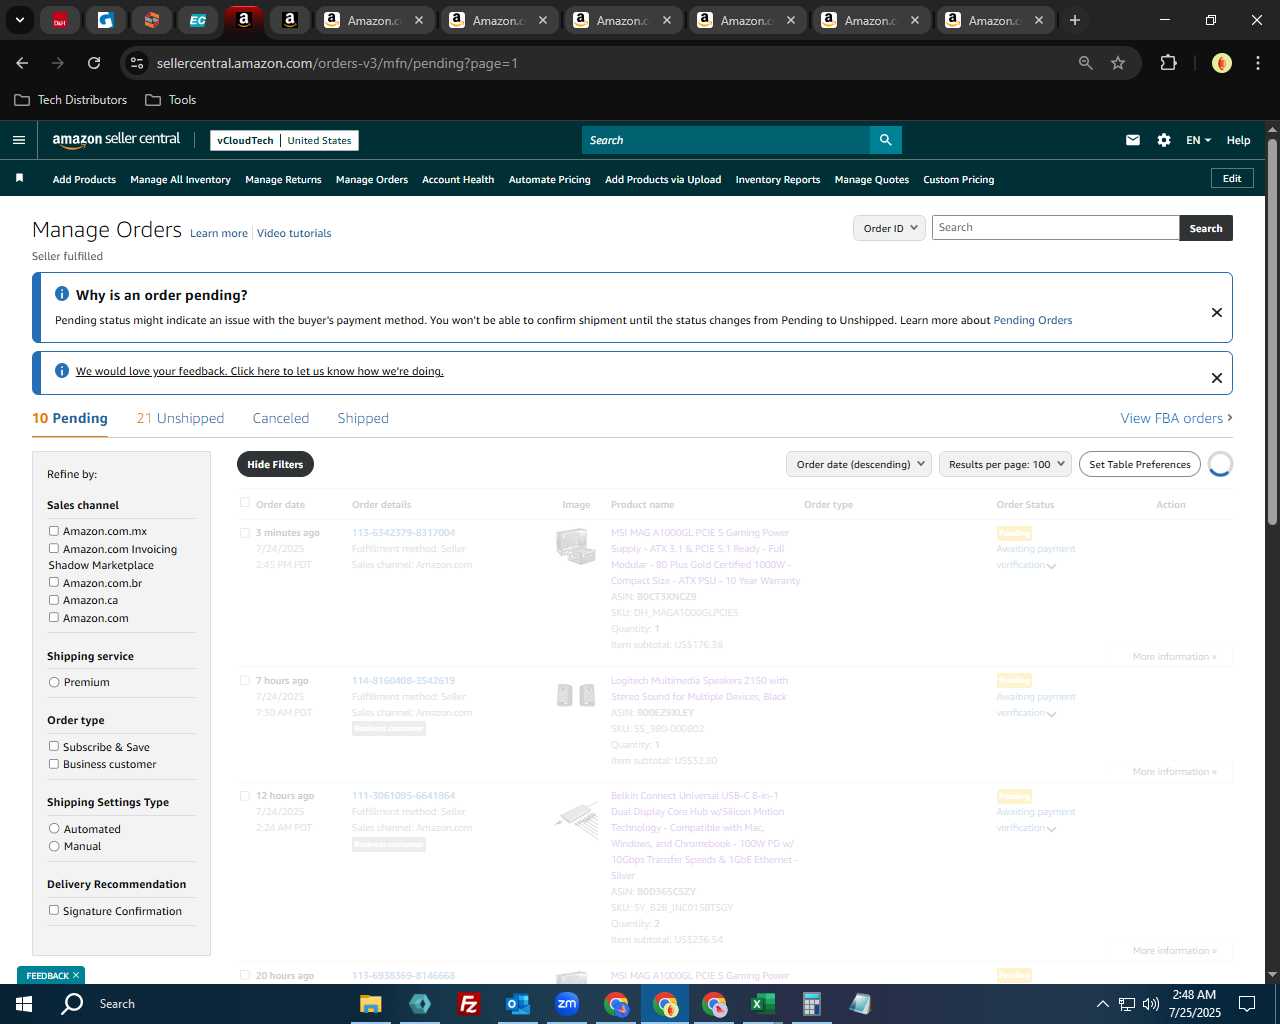
Task: Open Excel from the taskbar
Action: pos(763,1004)
